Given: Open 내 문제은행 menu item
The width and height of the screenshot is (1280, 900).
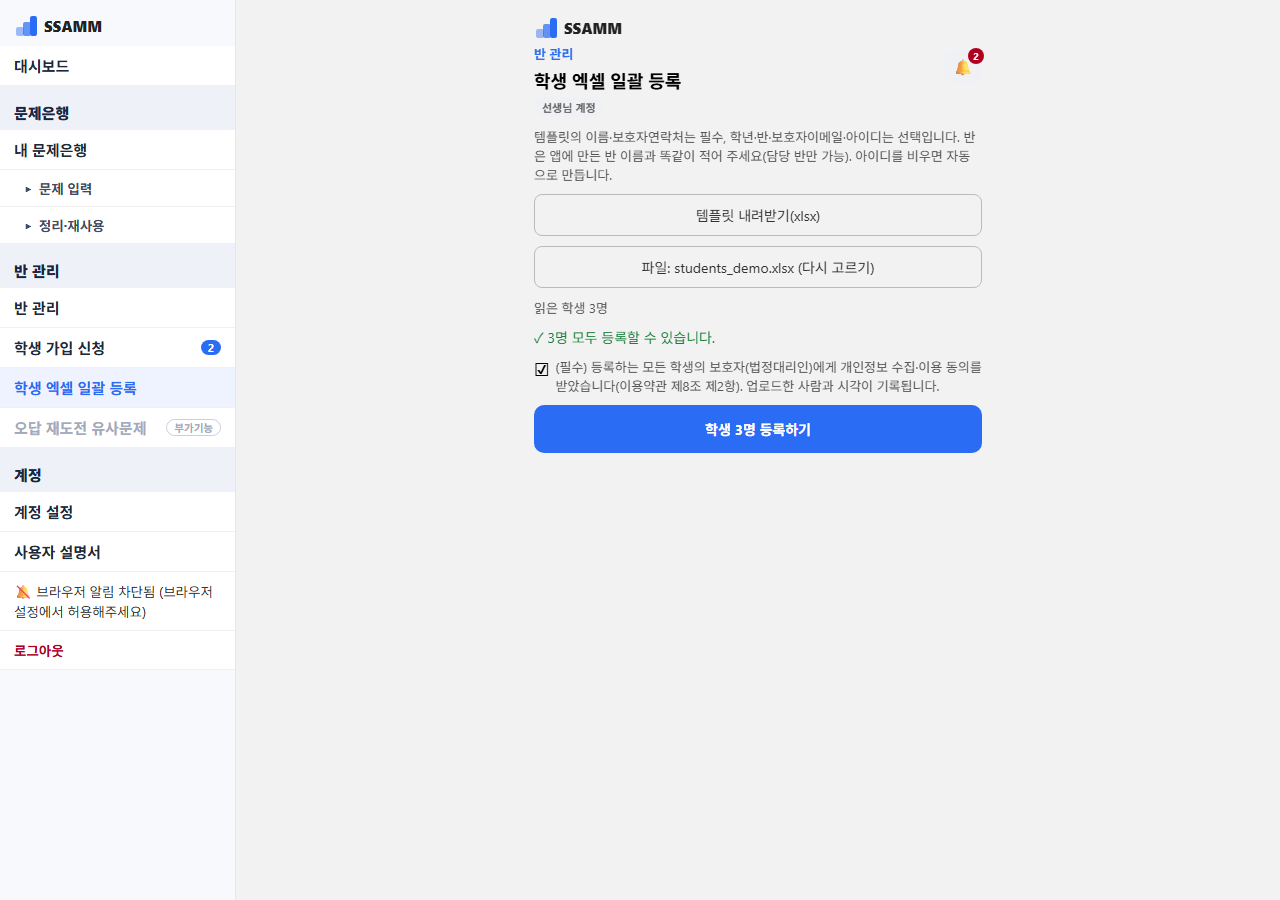Looking at the screenshot, I should (x=117, y=150).
